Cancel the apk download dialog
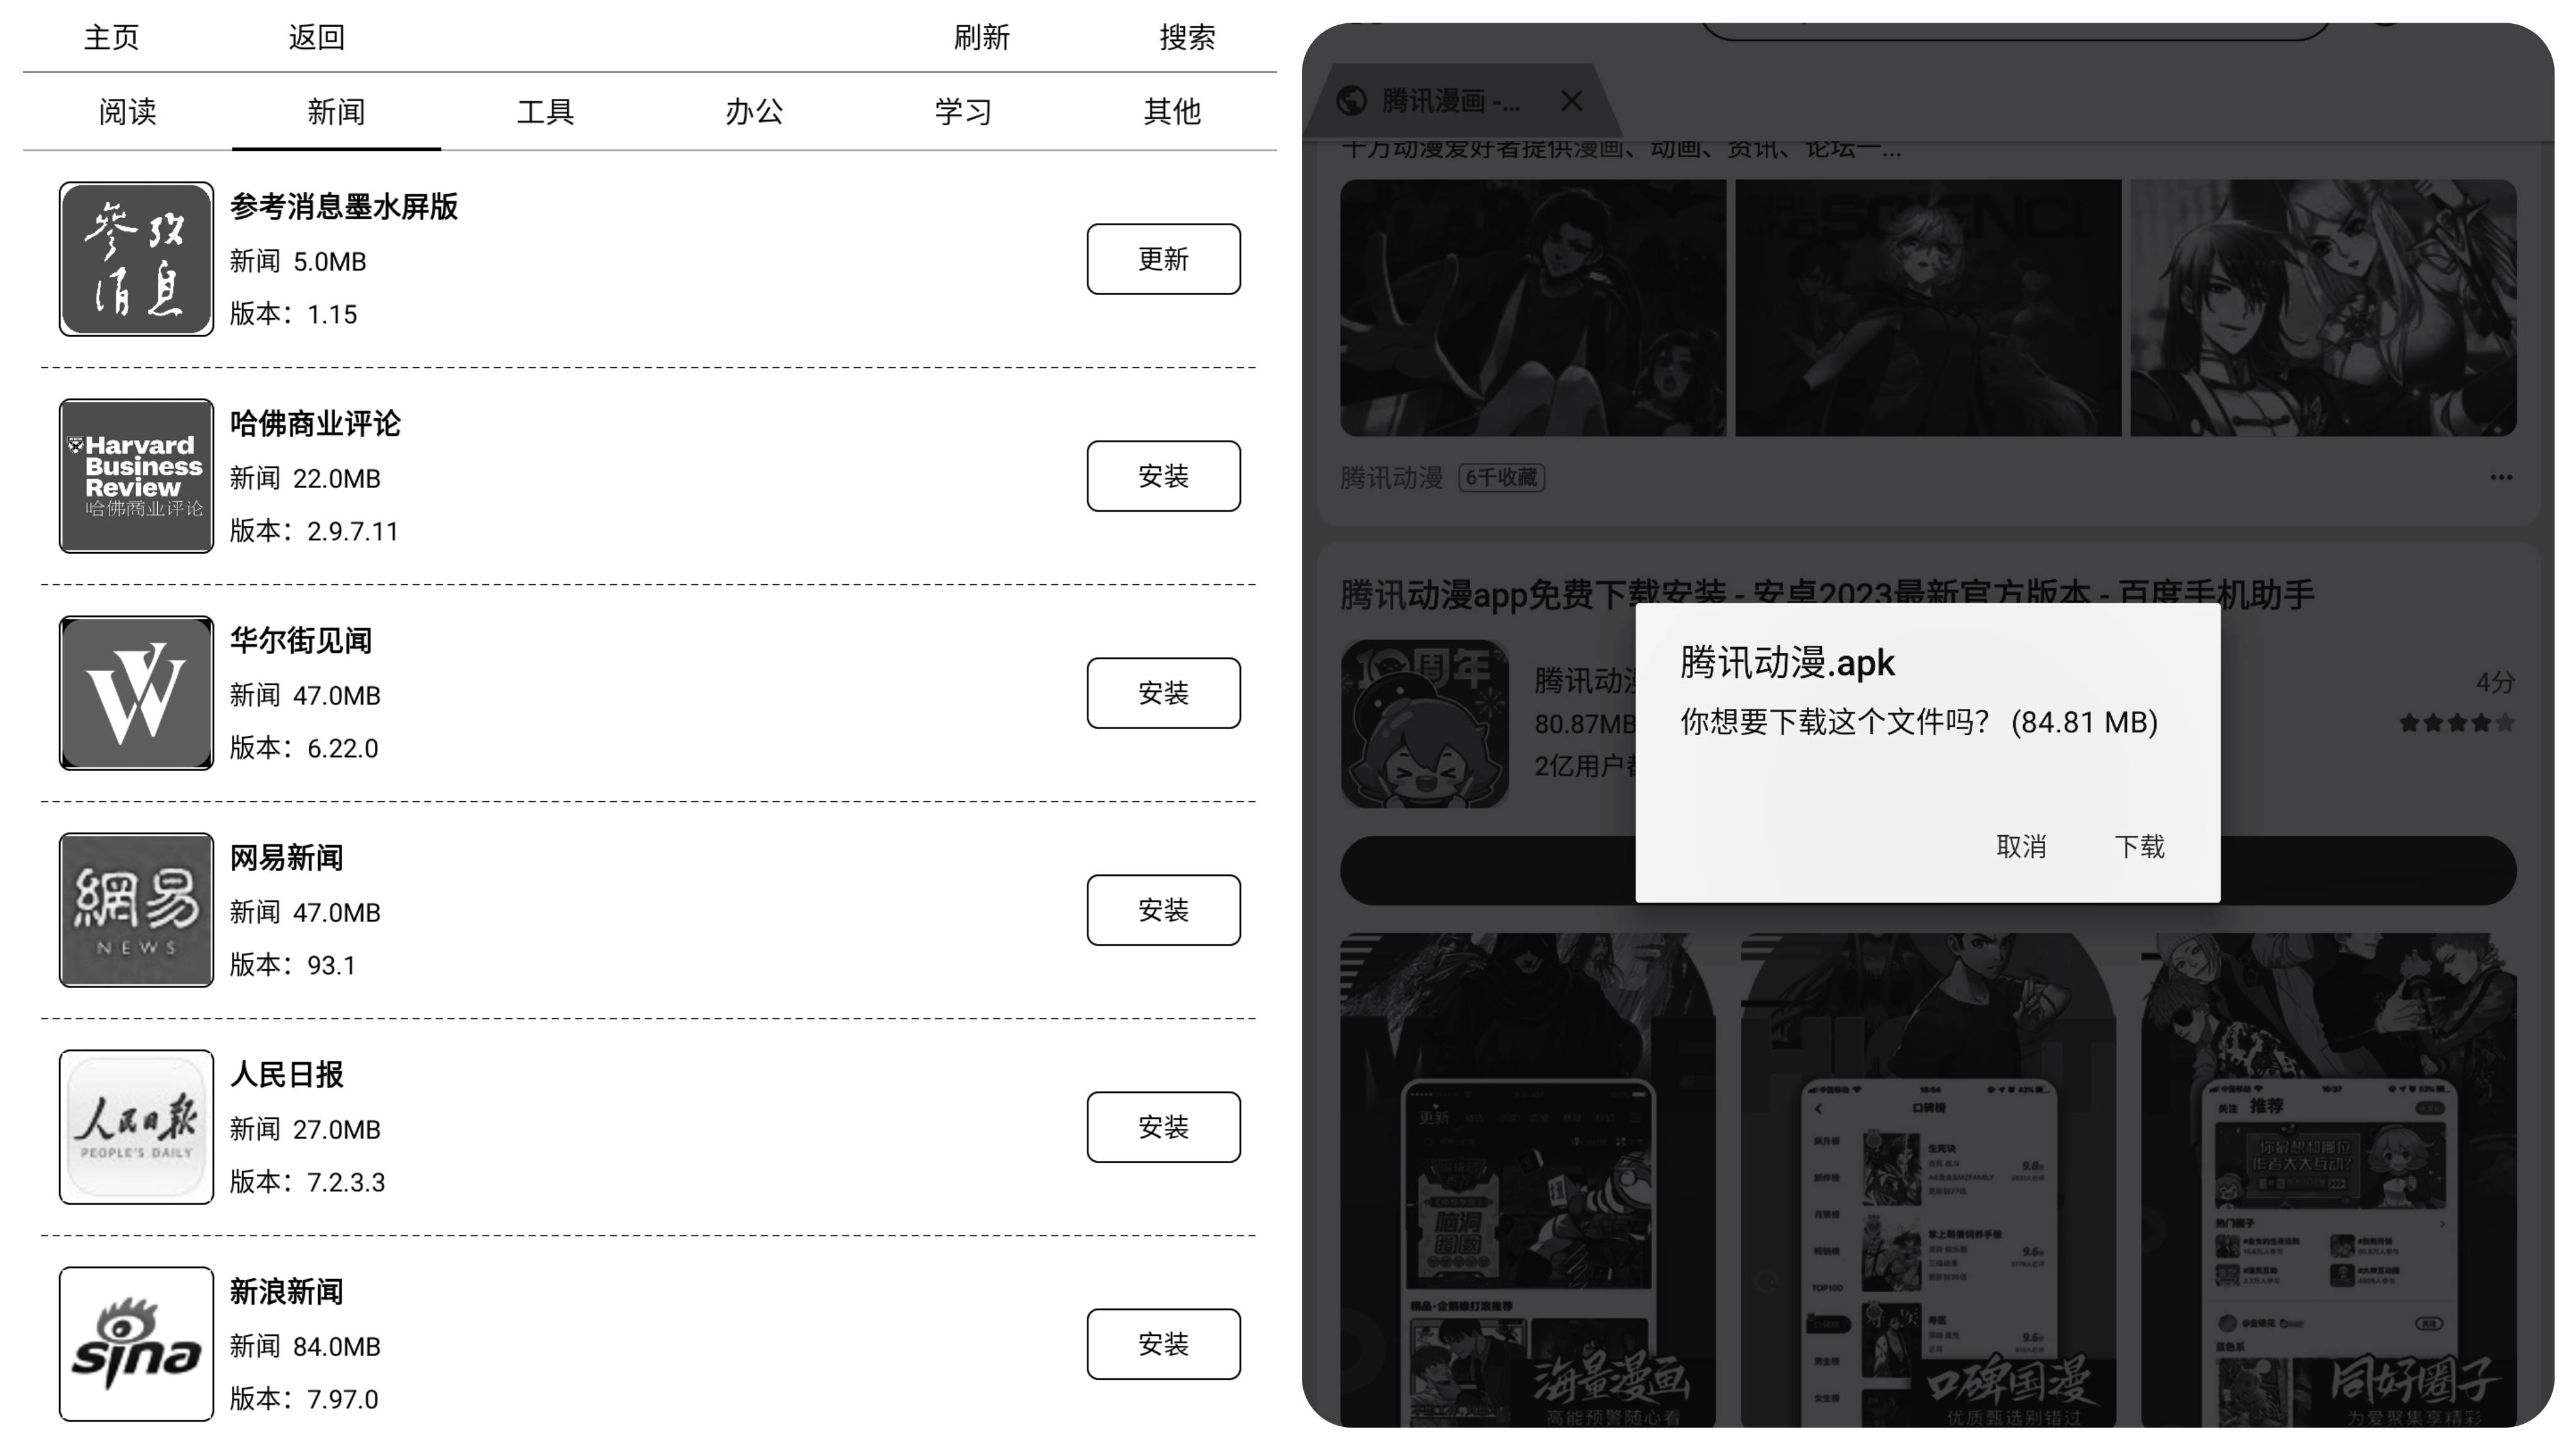 2021,847
